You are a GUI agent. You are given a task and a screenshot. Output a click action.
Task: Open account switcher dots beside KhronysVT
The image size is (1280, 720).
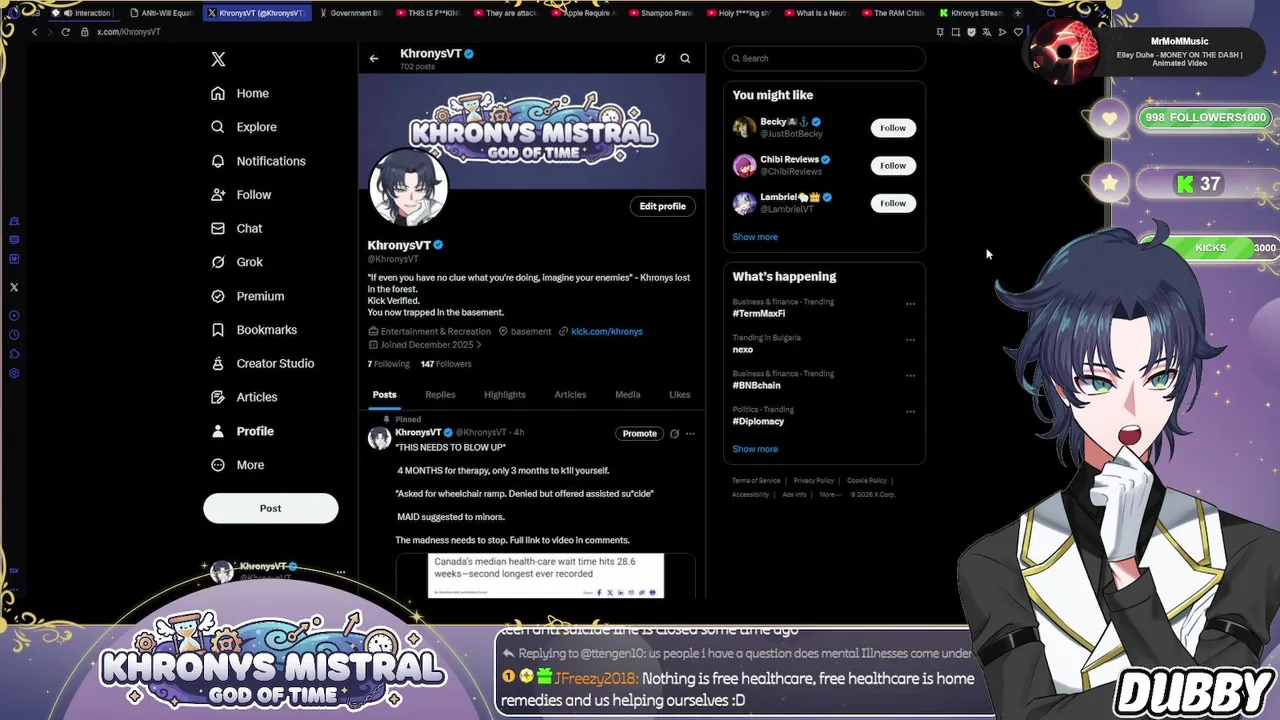tap(341, 573)
